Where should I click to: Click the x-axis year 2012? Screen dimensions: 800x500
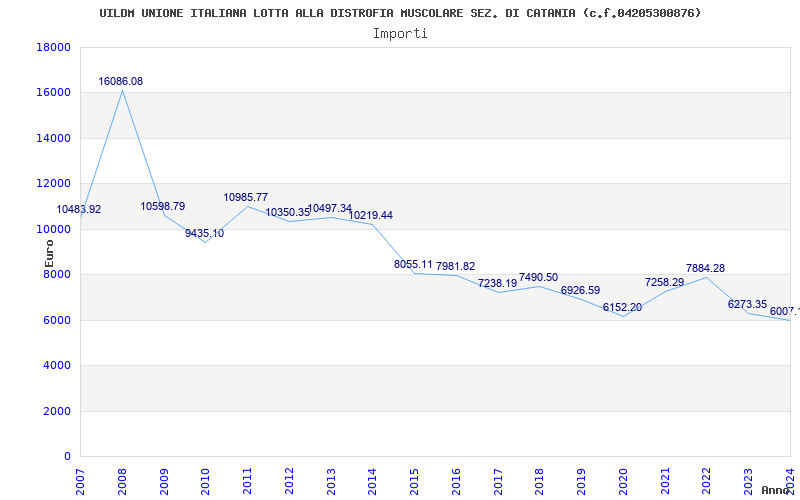coord(289,481)
